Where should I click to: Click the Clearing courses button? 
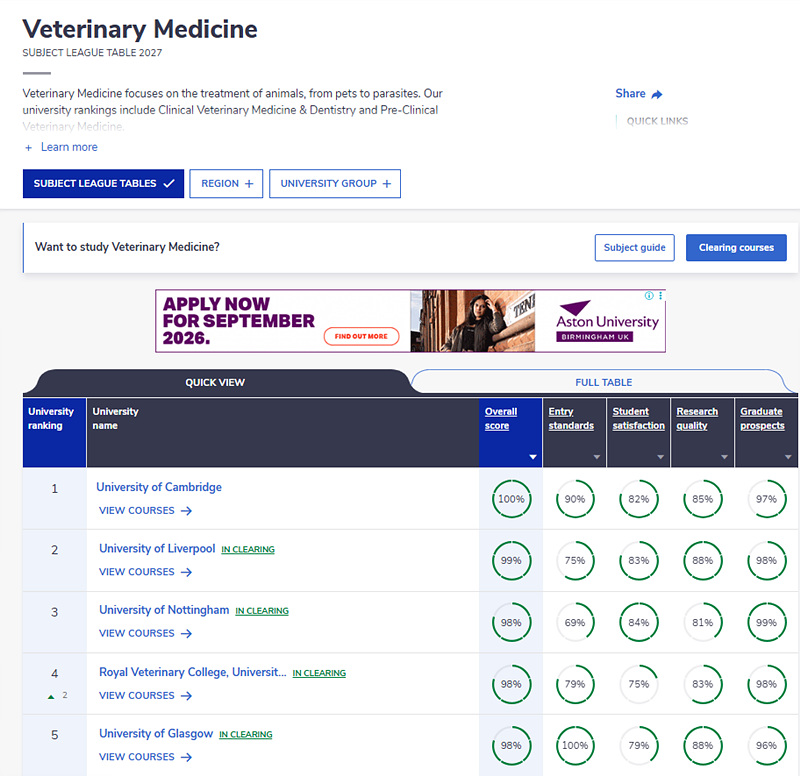[x=736, y=247]
